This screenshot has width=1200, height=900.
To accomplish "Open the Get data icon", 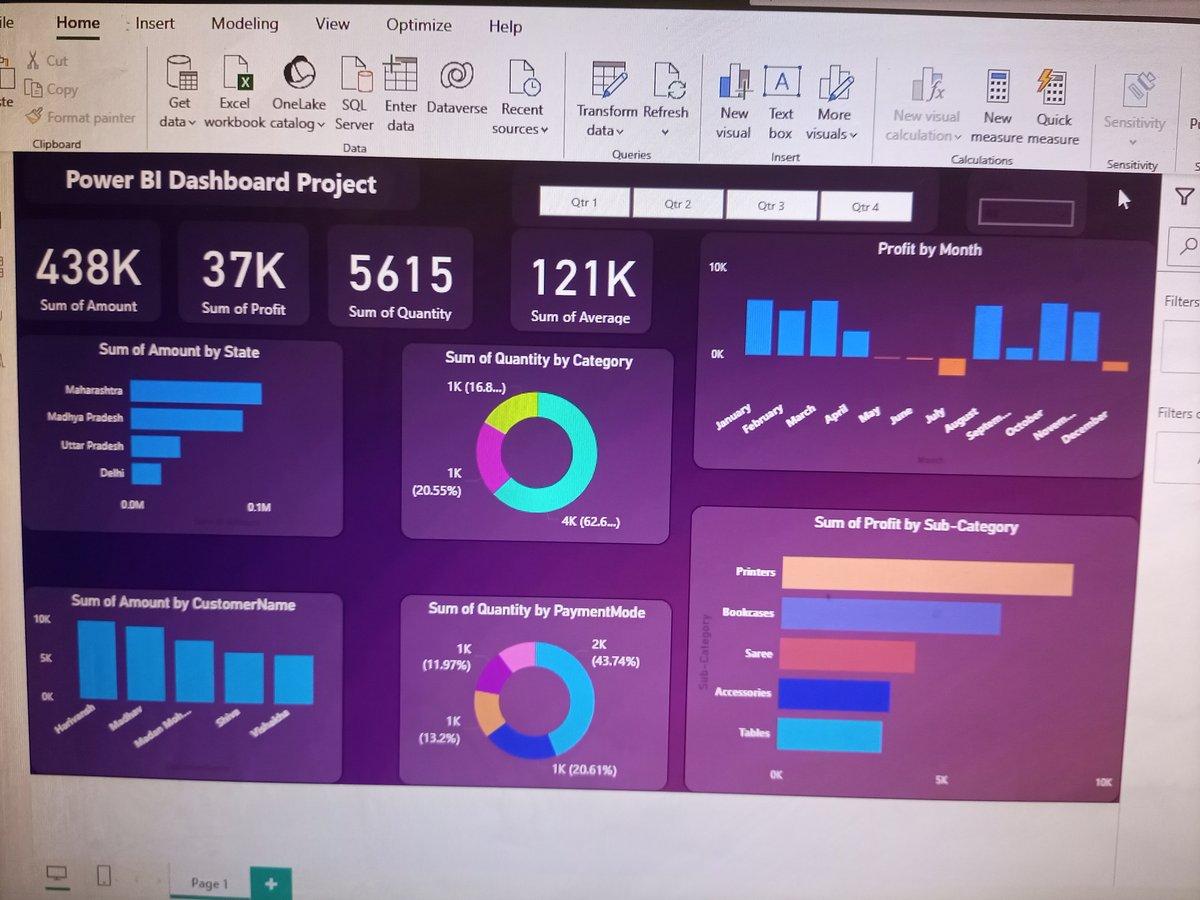I will [181, 75].
